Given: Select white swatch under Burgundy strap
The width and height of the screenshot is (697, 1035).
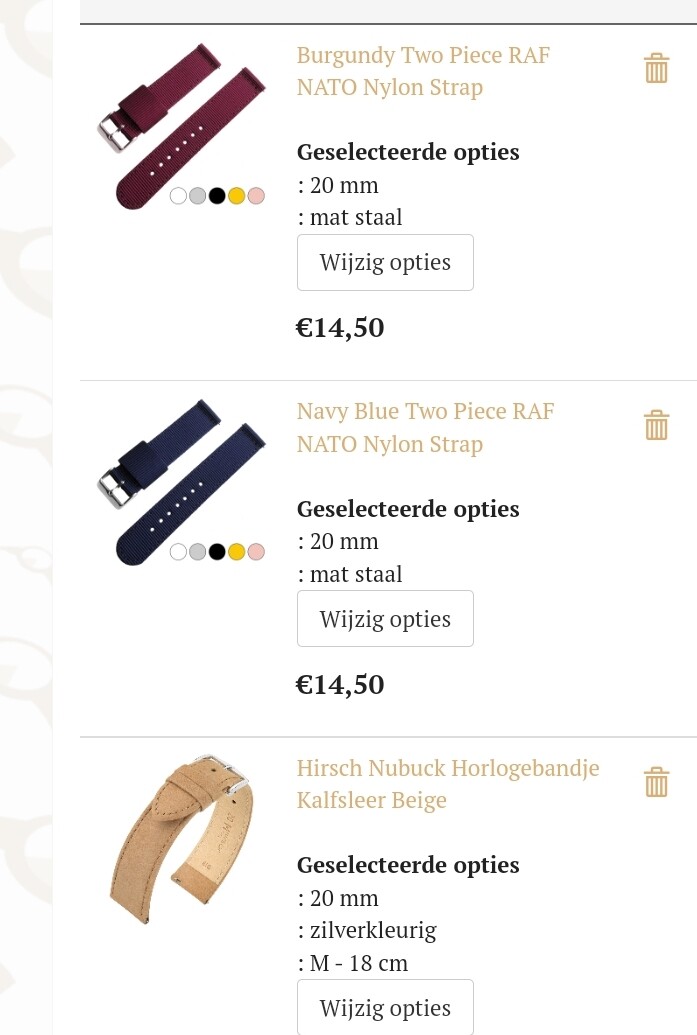Looking at the screenshot, I should [x=178, y=196].
